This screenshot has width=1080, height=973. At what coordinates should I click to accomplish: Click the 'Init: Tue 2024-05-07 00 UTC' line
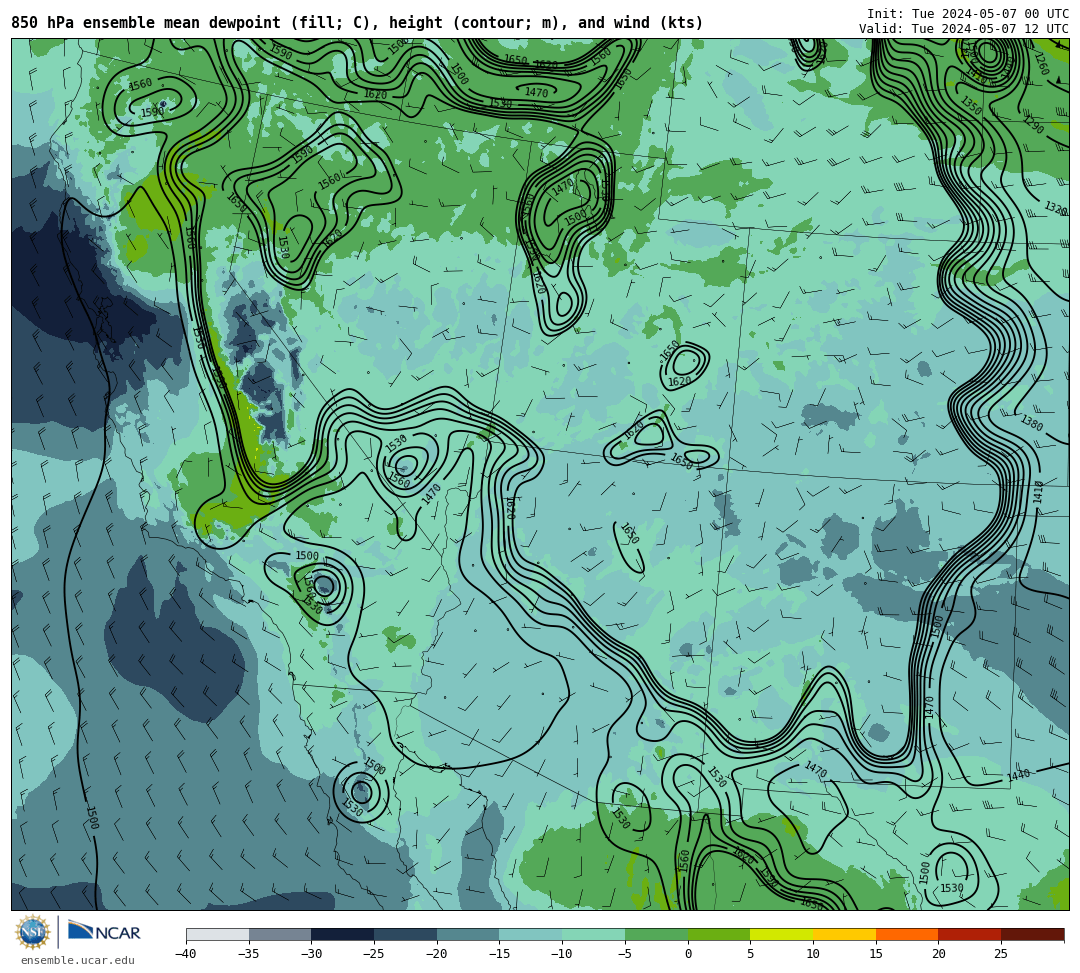tap(968, 14)
